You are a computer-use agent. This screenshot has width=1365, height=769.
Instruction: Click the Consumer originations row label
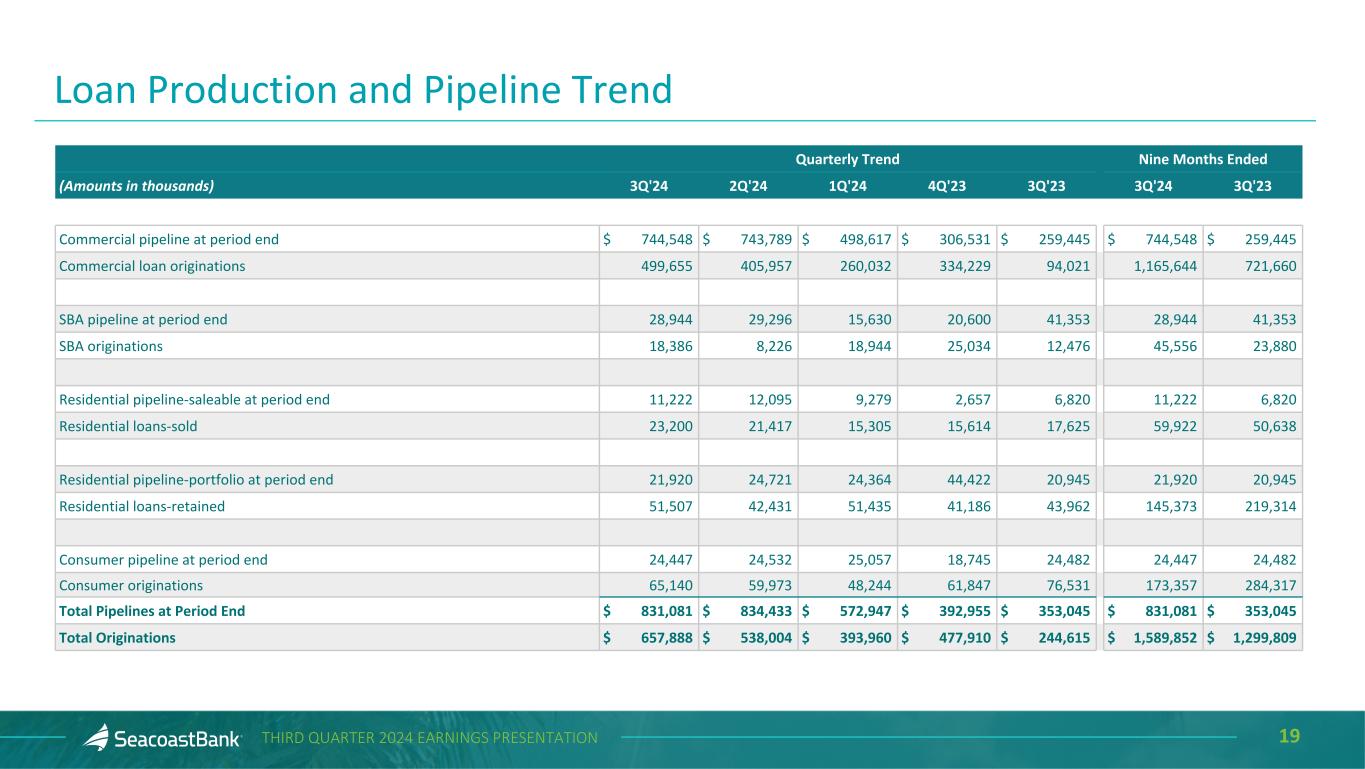[131, 585]
